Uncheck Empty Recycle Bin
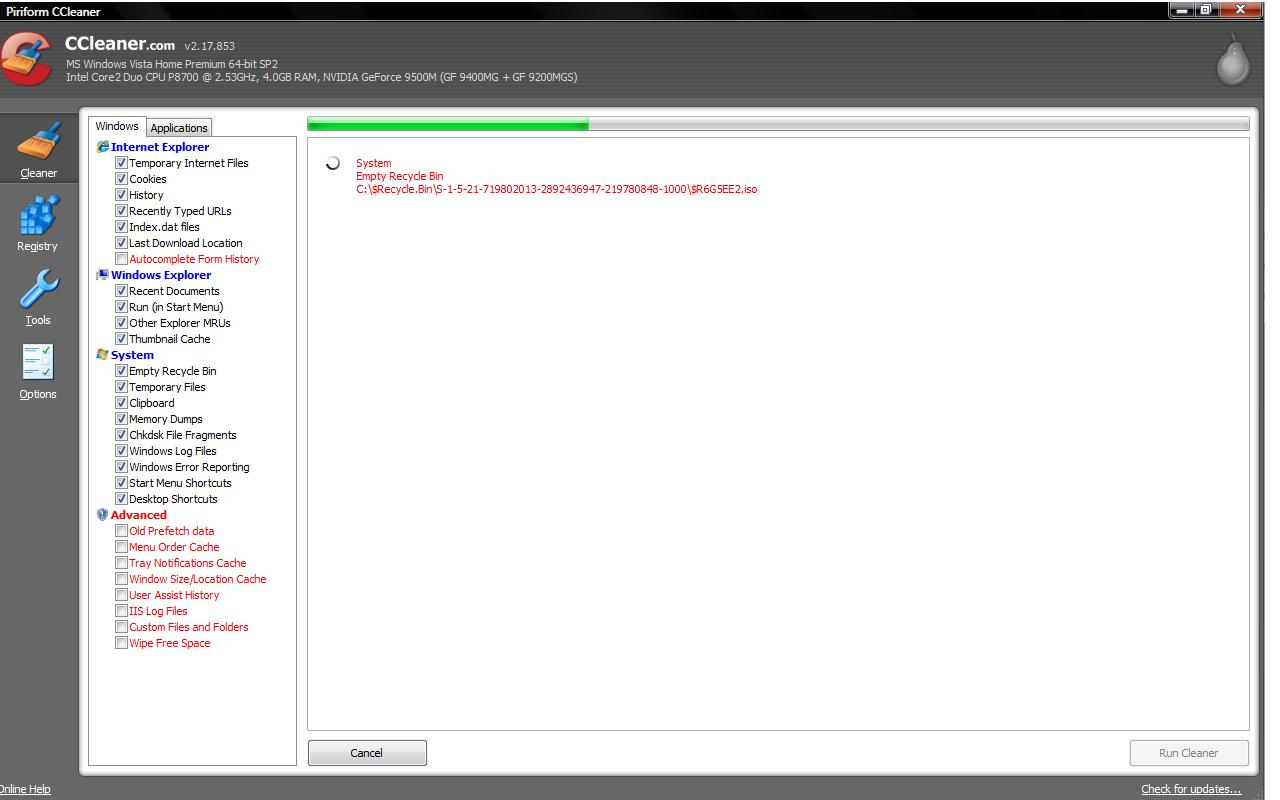1280x800 pixels. point(121,371)
